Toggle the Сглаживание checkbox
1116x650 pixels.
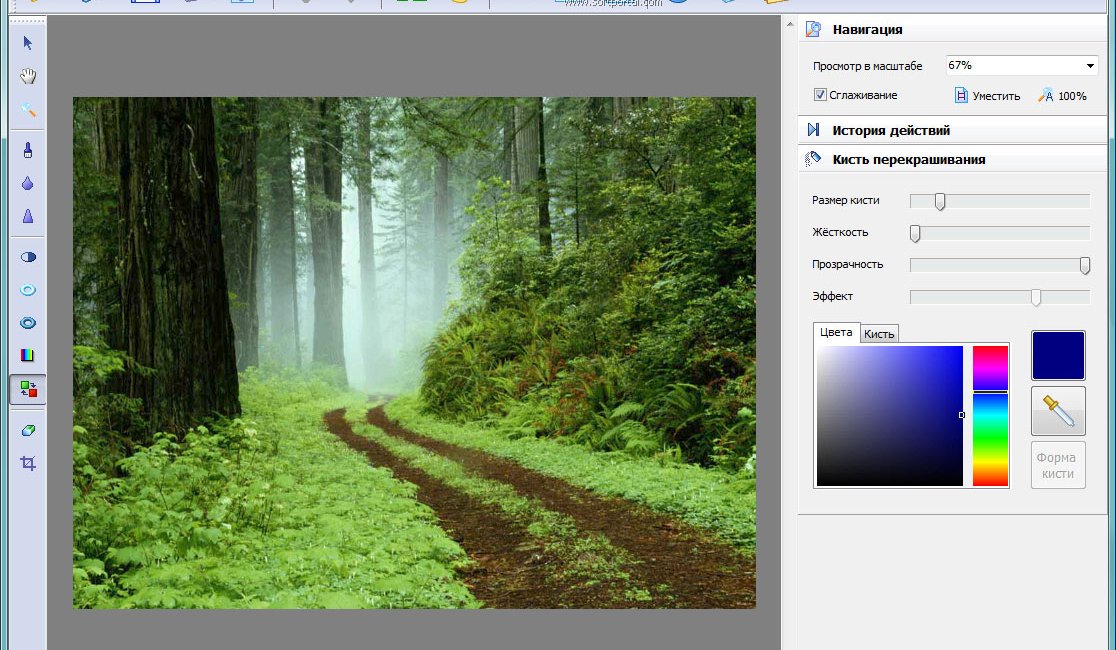(x=820, y=95)
